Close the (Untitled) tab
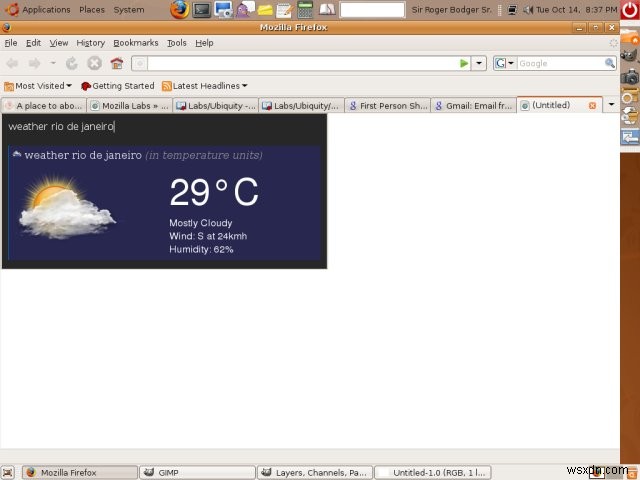640x480 pixels. pos(592,106)
